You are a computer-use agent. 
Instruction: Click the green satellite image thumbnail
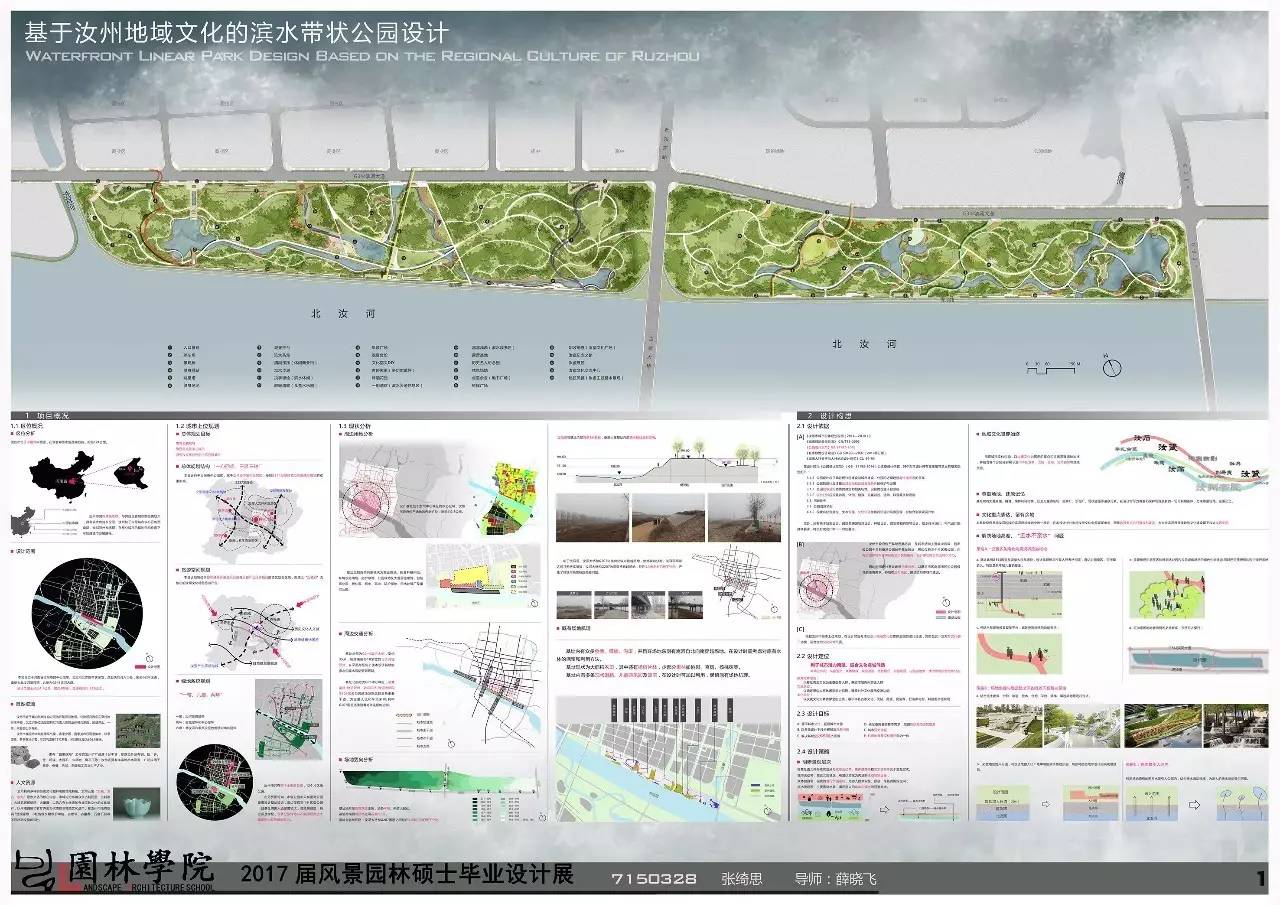(139, 730)
